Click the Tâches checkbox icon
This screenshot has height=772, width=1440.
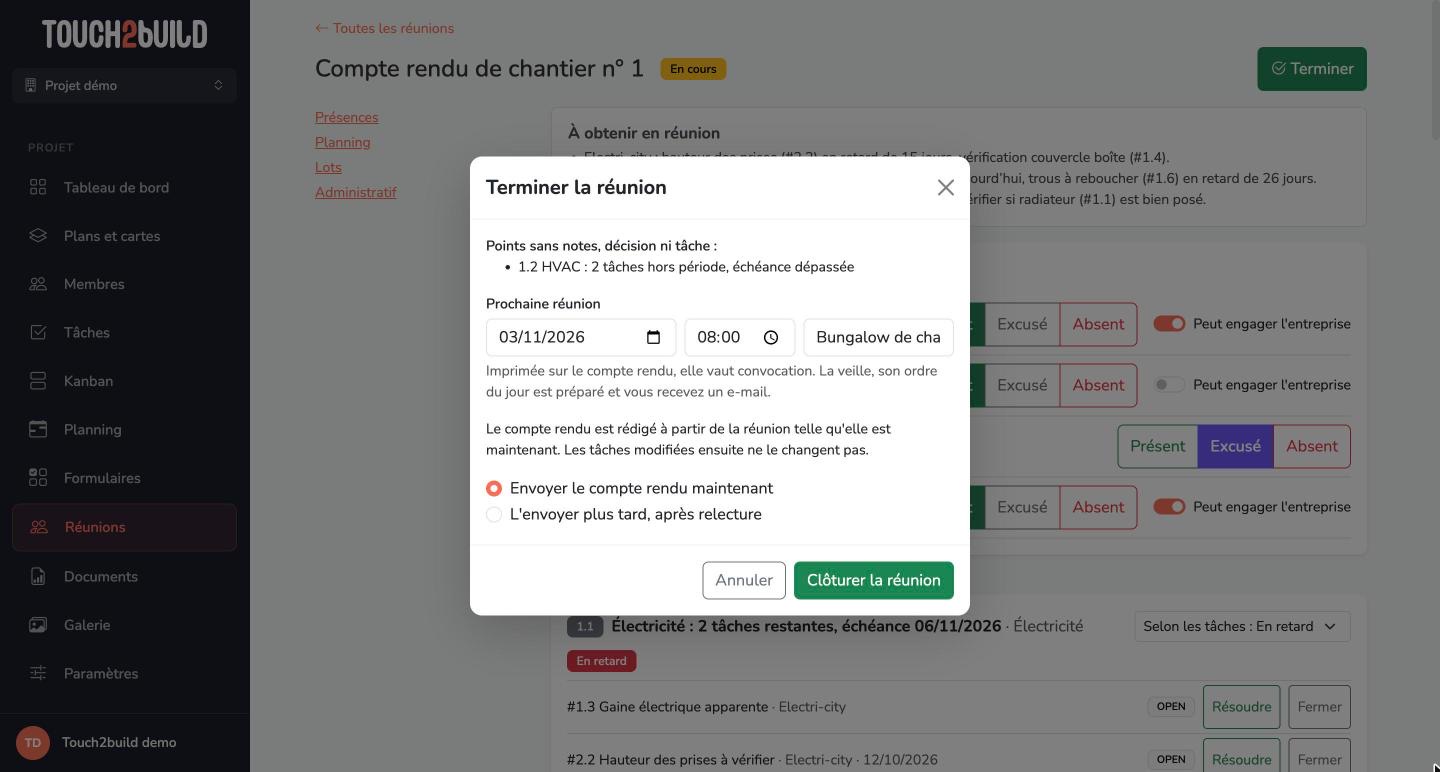click(38, 332)
